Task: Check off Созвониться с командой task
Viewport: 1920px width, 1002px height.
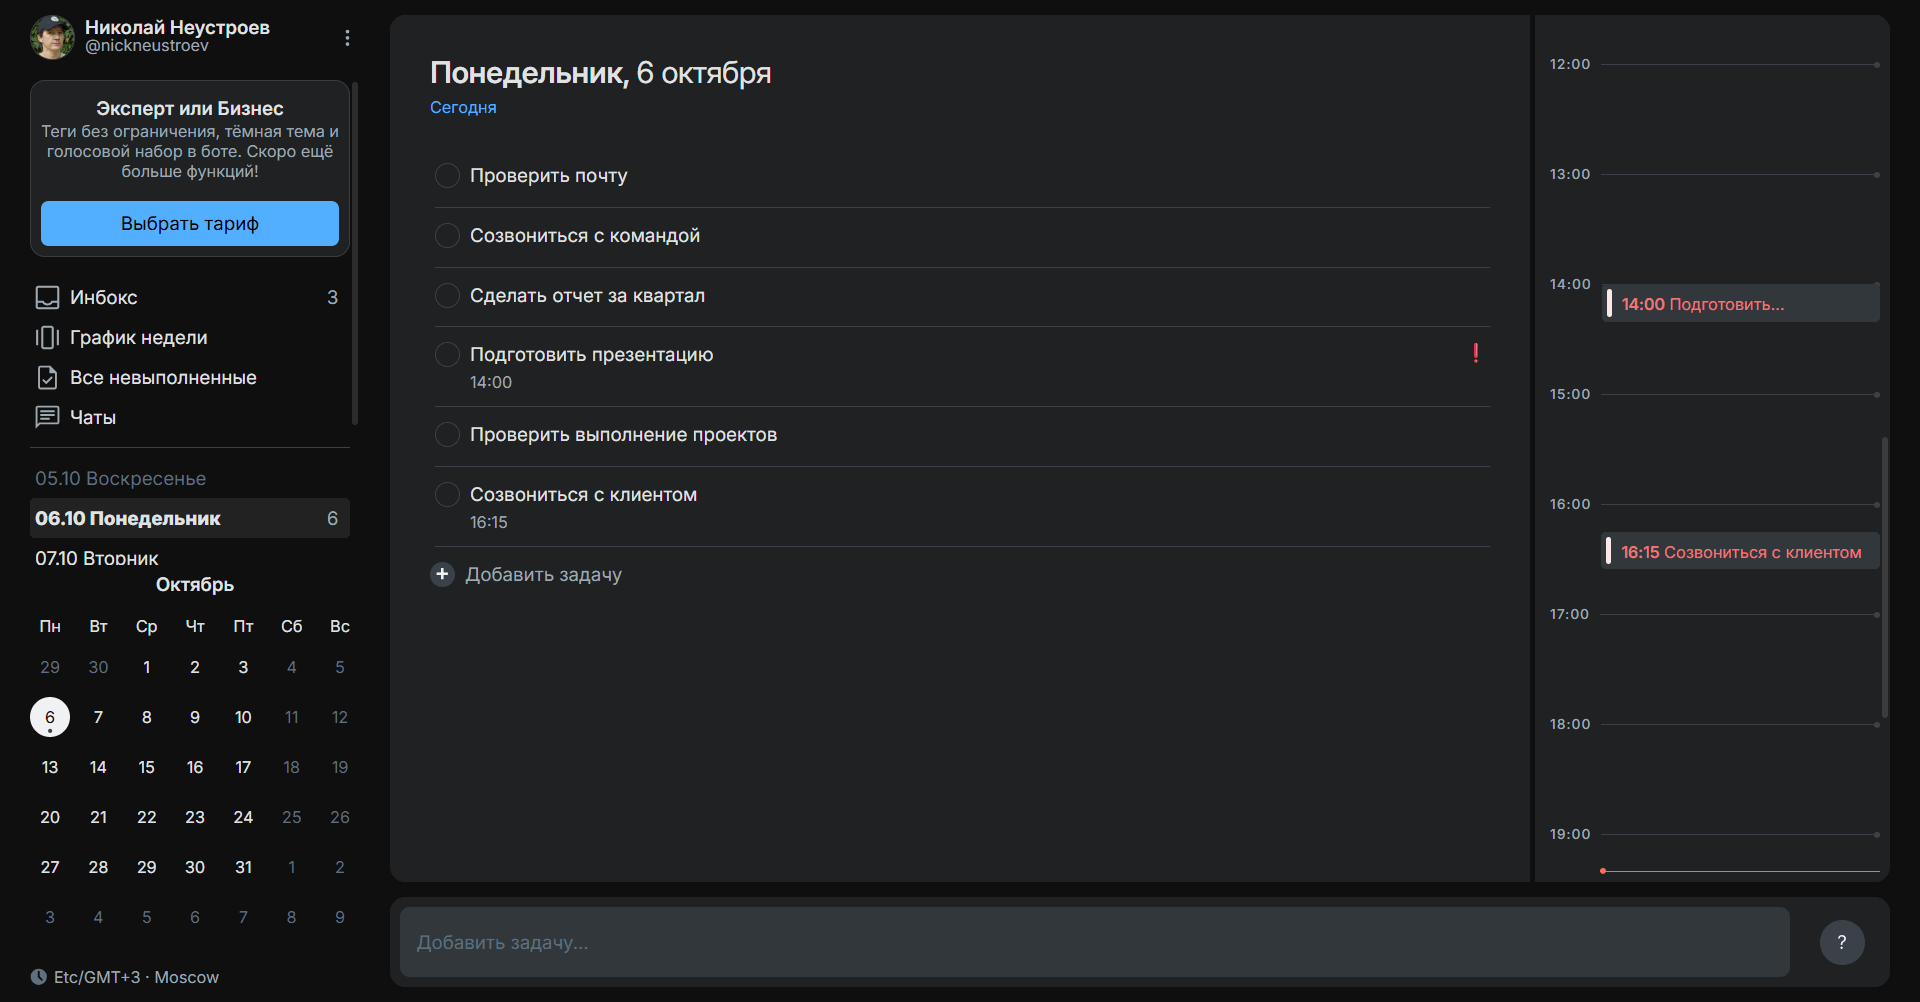Action: 447,236
